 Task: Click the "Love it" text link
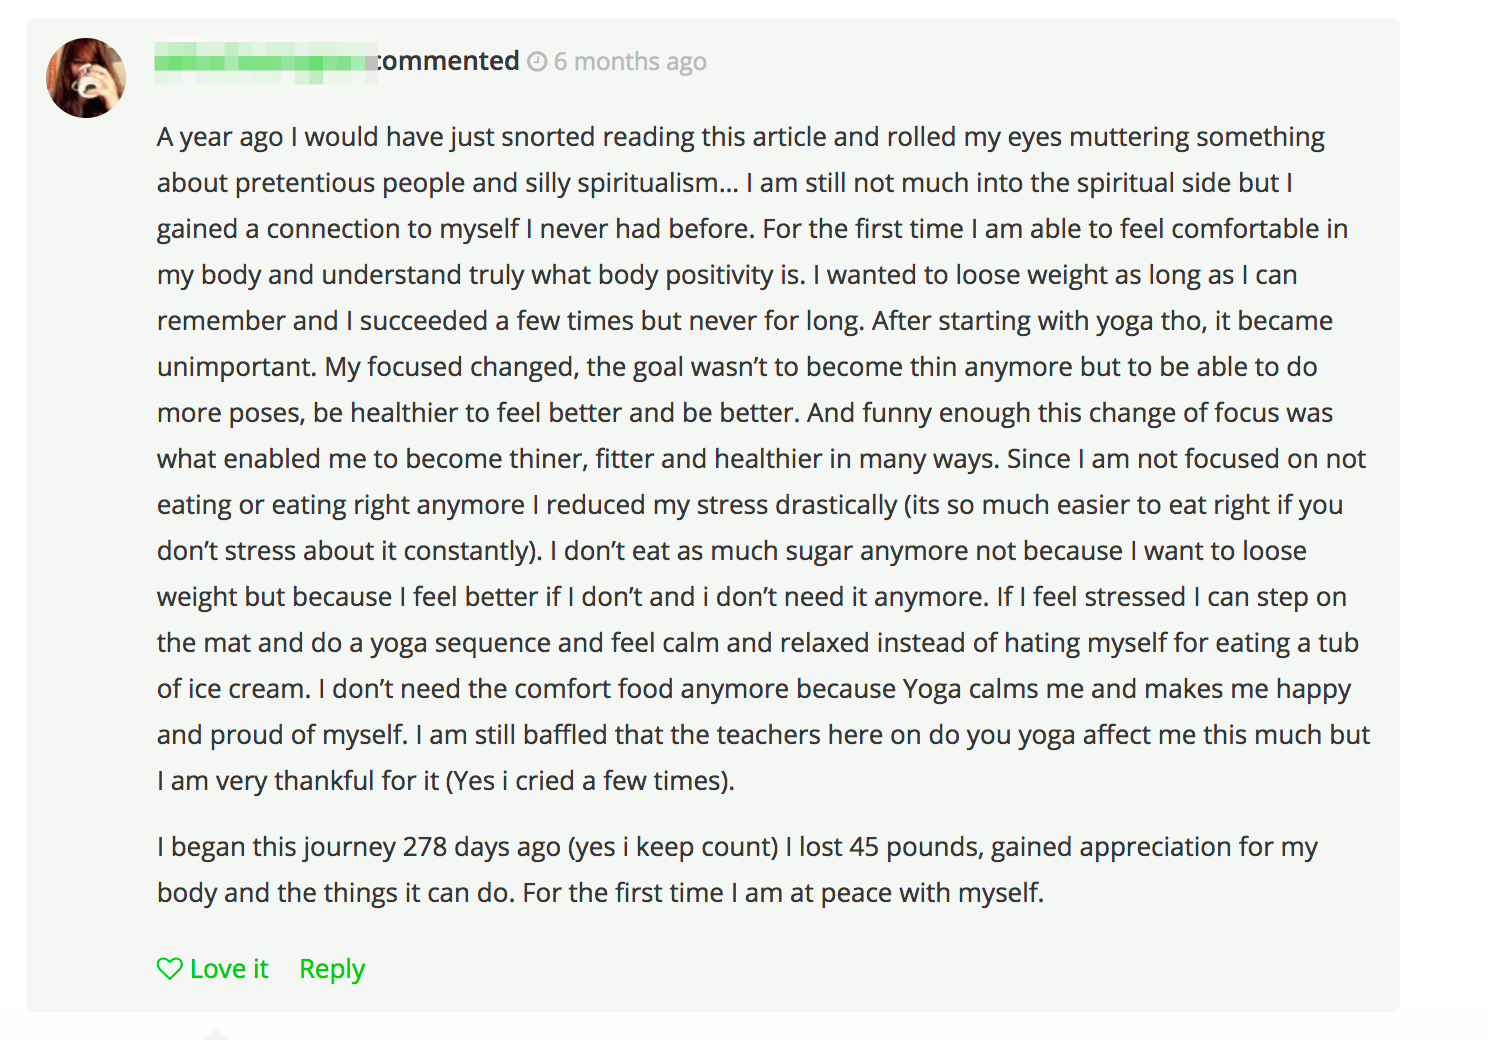click(229, 969)
